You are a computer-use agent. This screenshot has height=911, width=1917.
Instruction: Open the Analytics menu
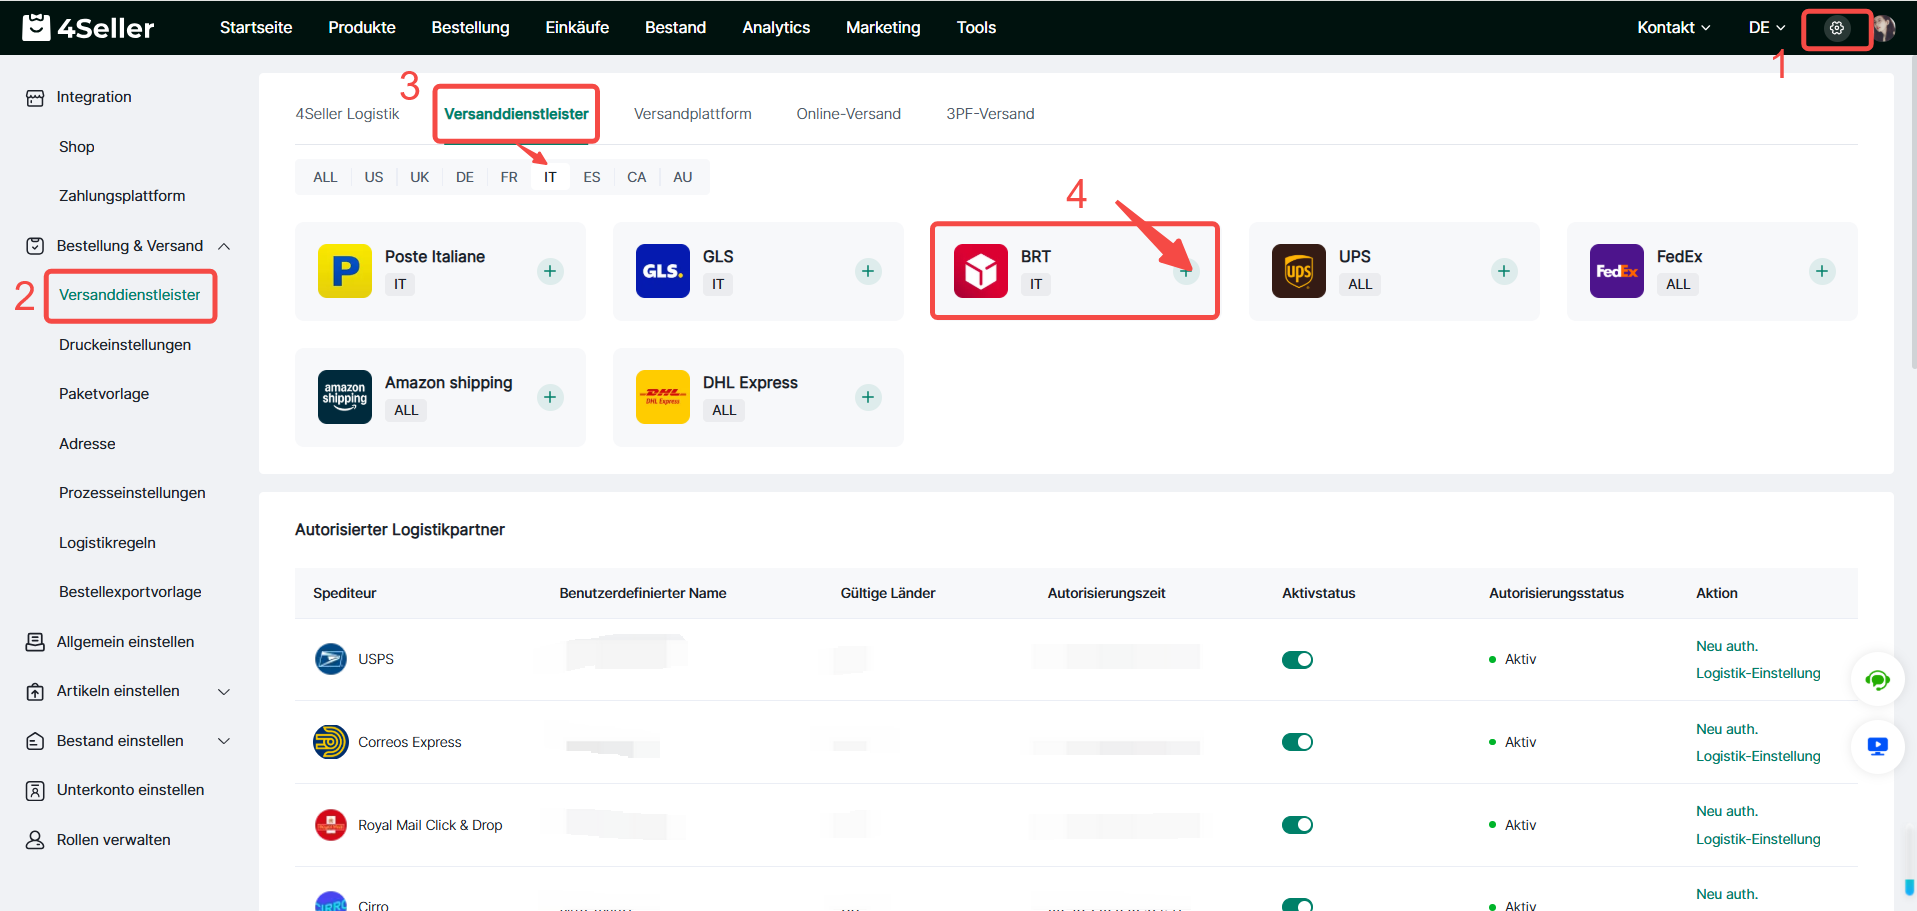pyautogui.click(x=775, y=28)
